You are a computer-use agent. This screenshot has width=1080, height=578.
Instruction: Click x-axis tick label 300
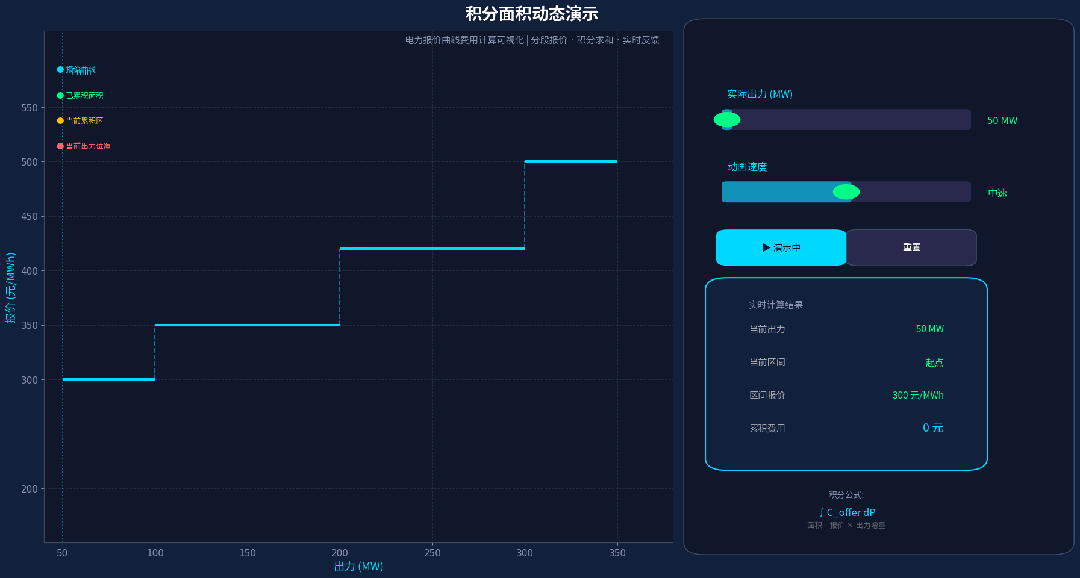click(x=525, y=553)
